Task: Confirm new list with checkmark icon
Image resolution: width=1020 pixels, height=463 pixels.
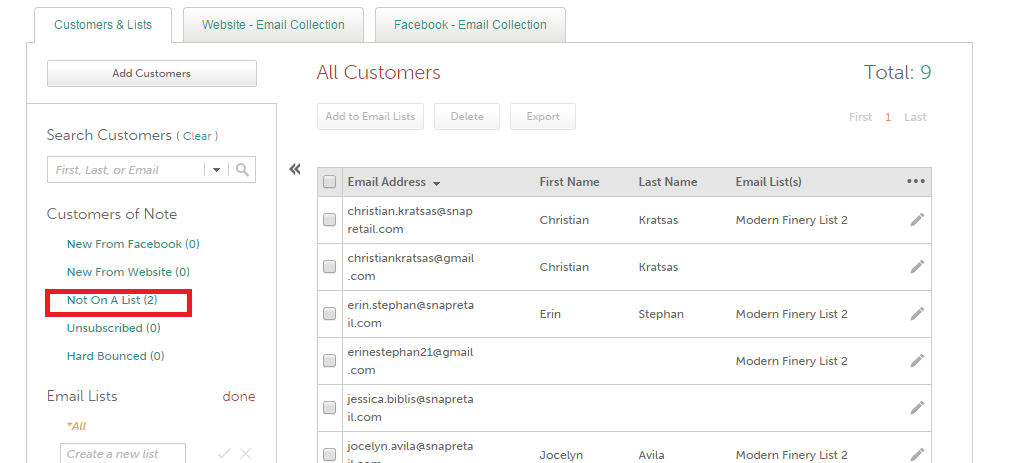Action: (224, 454)
